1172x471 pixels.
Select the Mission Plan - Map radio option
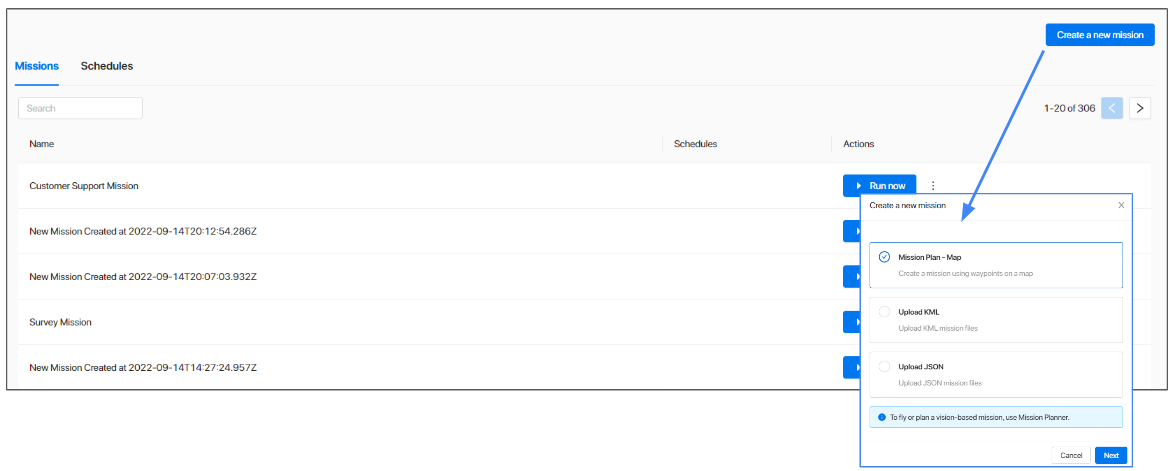point(884,256)
